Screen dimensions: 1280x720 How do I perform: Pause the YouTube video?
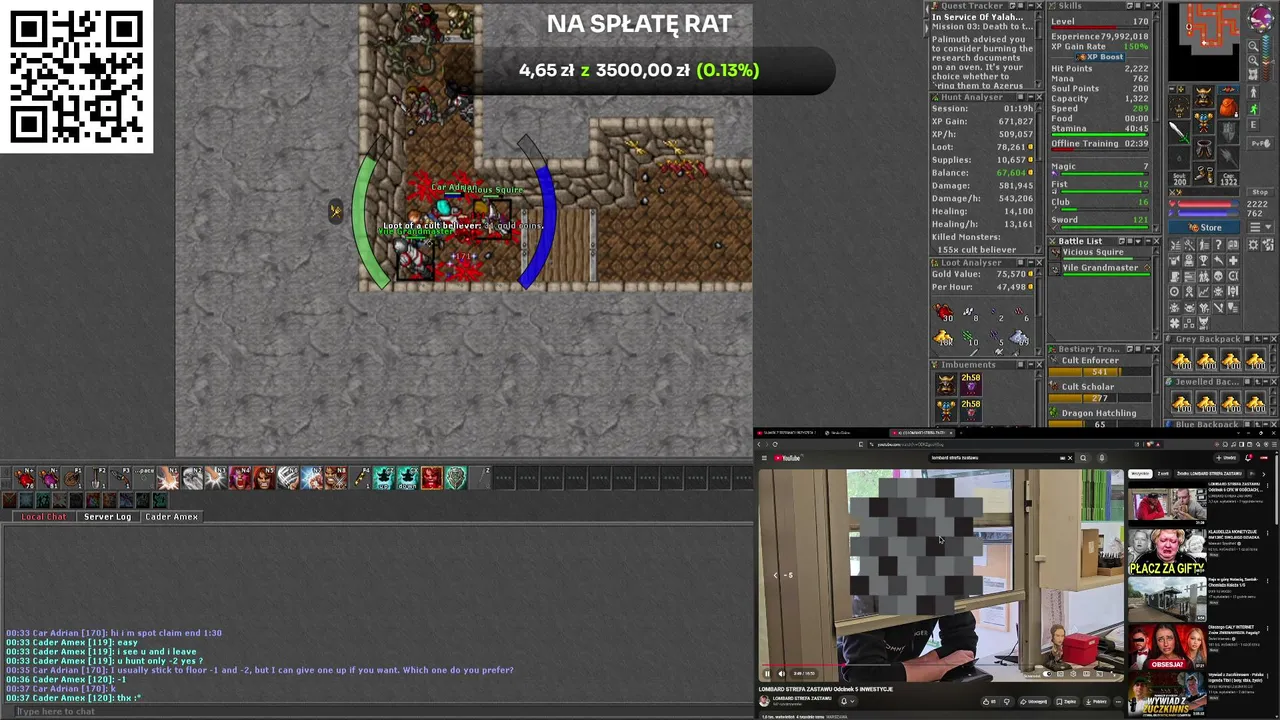767,674
